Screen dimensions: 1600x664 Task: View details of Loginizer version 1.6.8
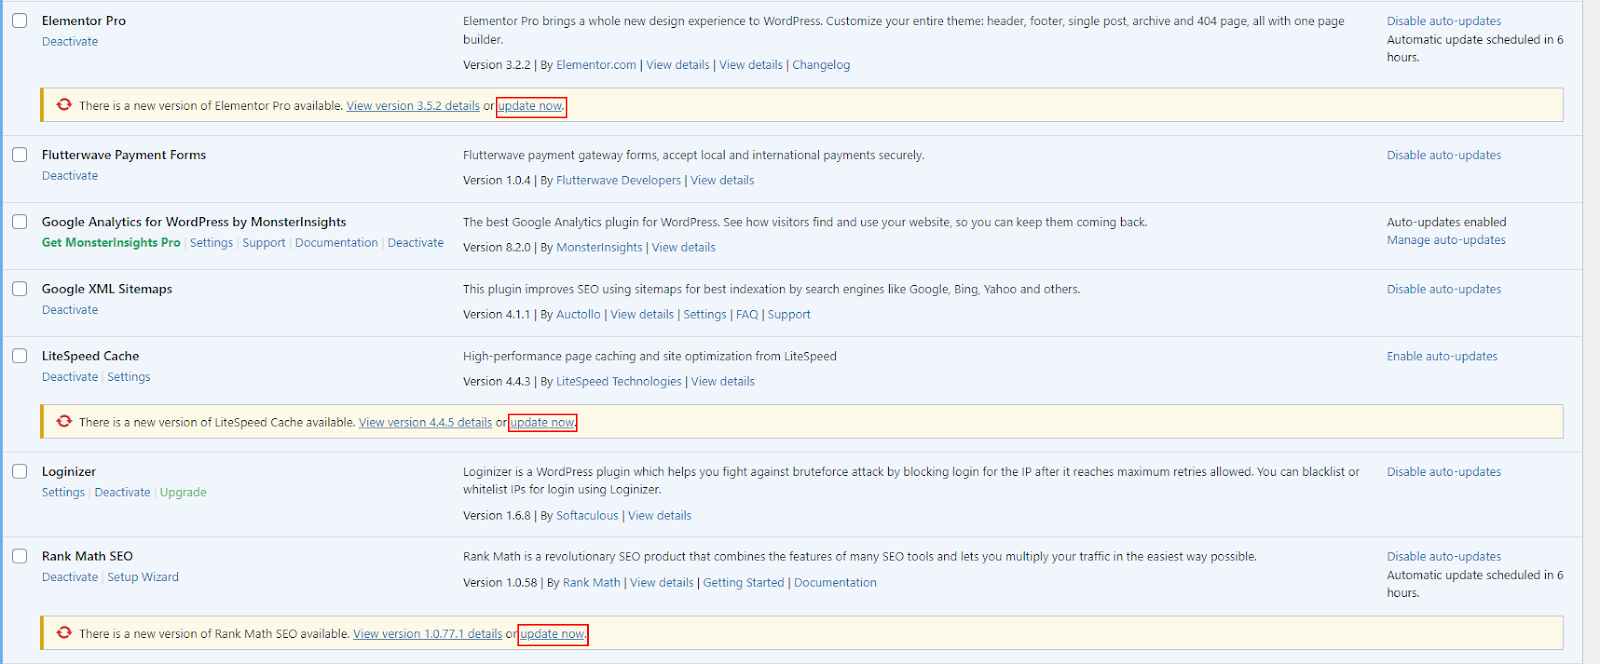point(660,516)
